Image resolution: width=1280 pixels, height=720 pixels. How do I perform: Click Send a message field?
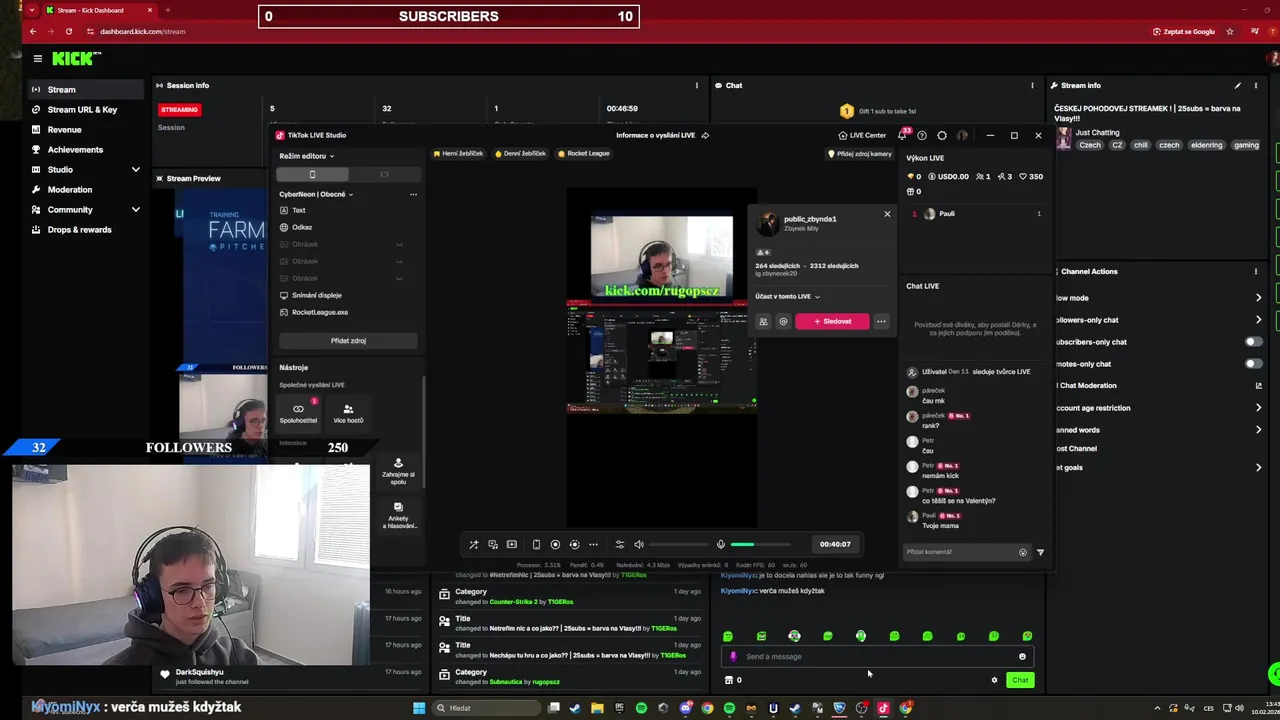coord(875,657)
